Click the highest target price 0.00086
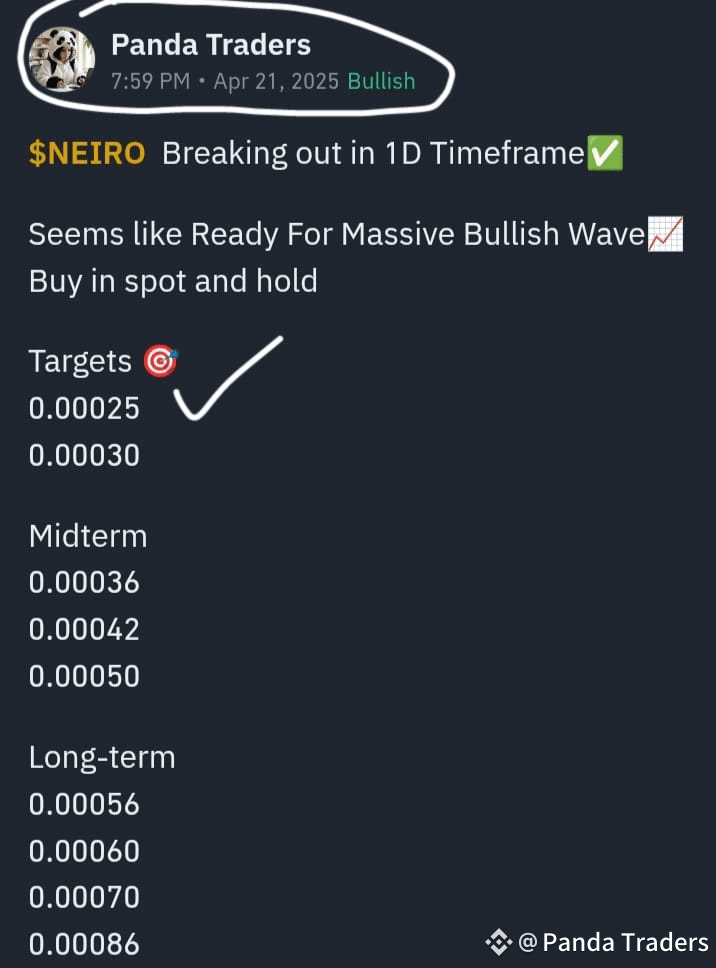 point(84,943)
